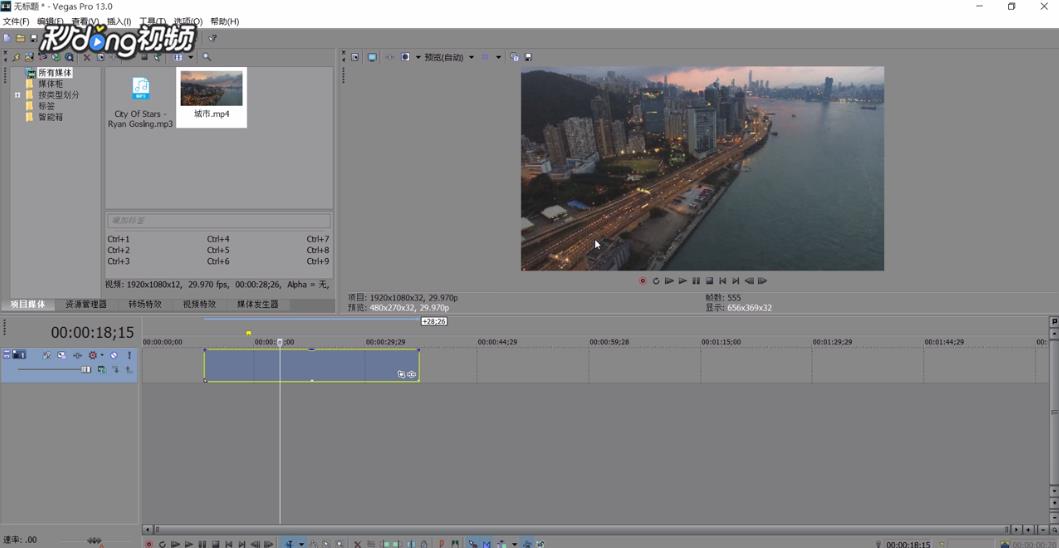Open the 文件(F) menu
1059x548 pixels.
click(x=16, y=22)
